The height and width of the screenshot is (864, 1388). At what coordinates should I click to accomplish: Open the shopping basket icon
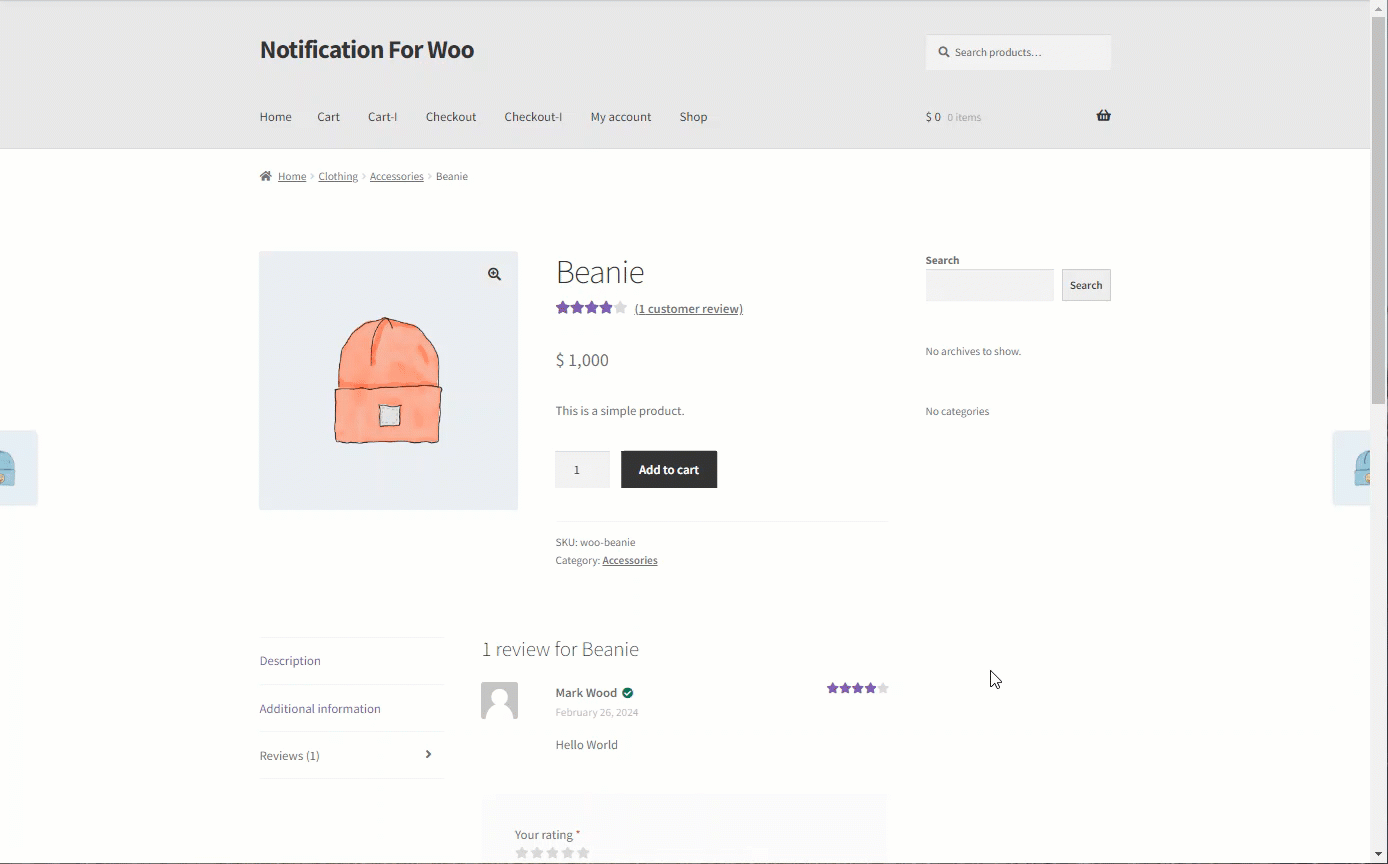[x=1103, y=116]
